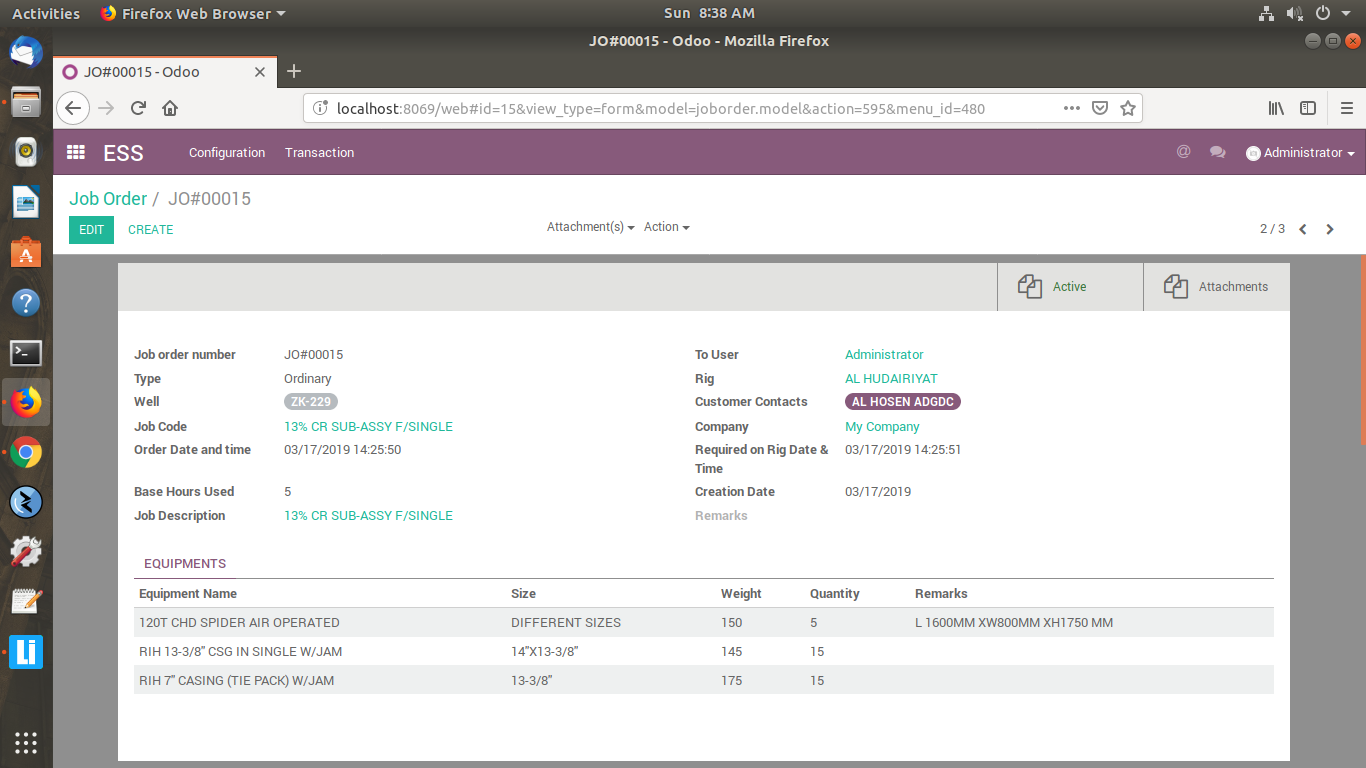
Task: Open the Action dropdown menu
Action: coord(665,227)
